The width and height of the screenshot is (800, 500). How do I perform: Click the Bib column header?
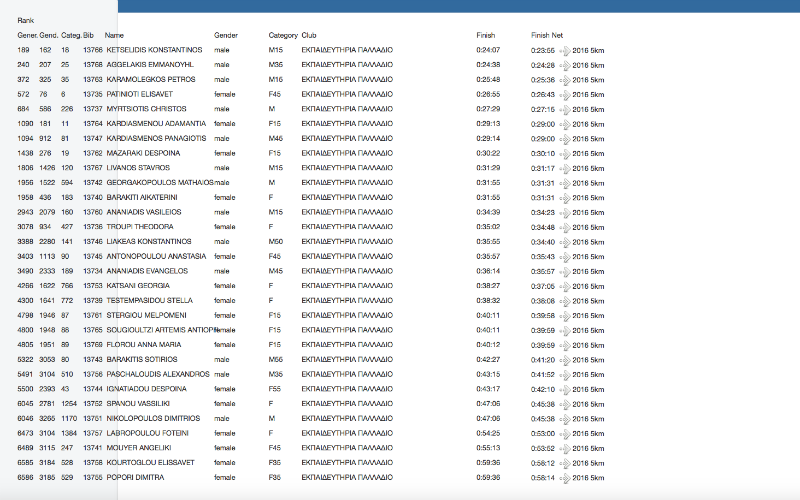click(89, 35)
